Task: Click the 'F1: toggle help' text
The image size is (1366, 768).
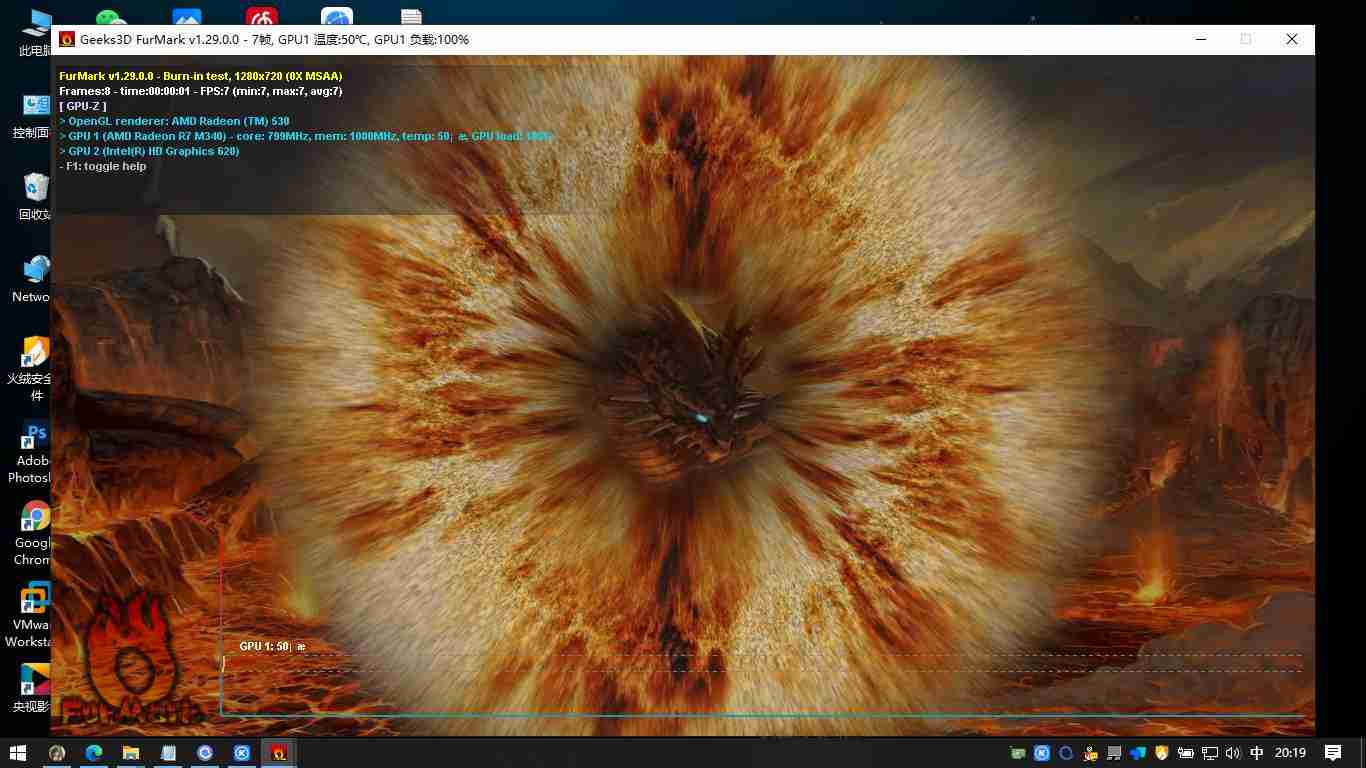Action: 102,166
